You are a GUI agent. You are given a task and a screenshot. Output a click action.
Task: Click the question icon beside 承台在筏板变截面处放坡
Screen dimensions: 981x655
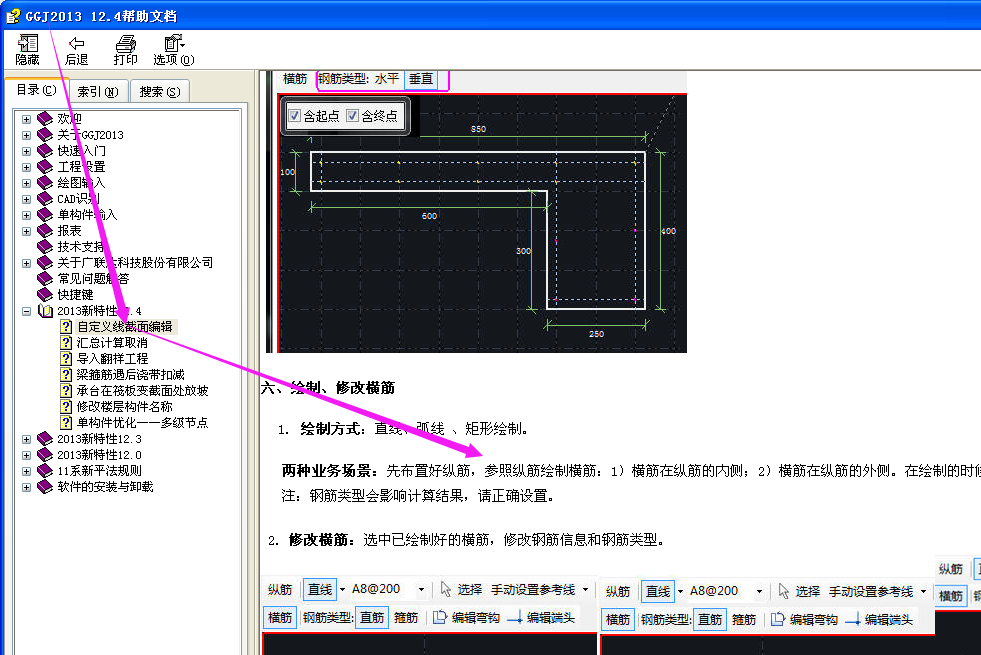tap(66, 390)
